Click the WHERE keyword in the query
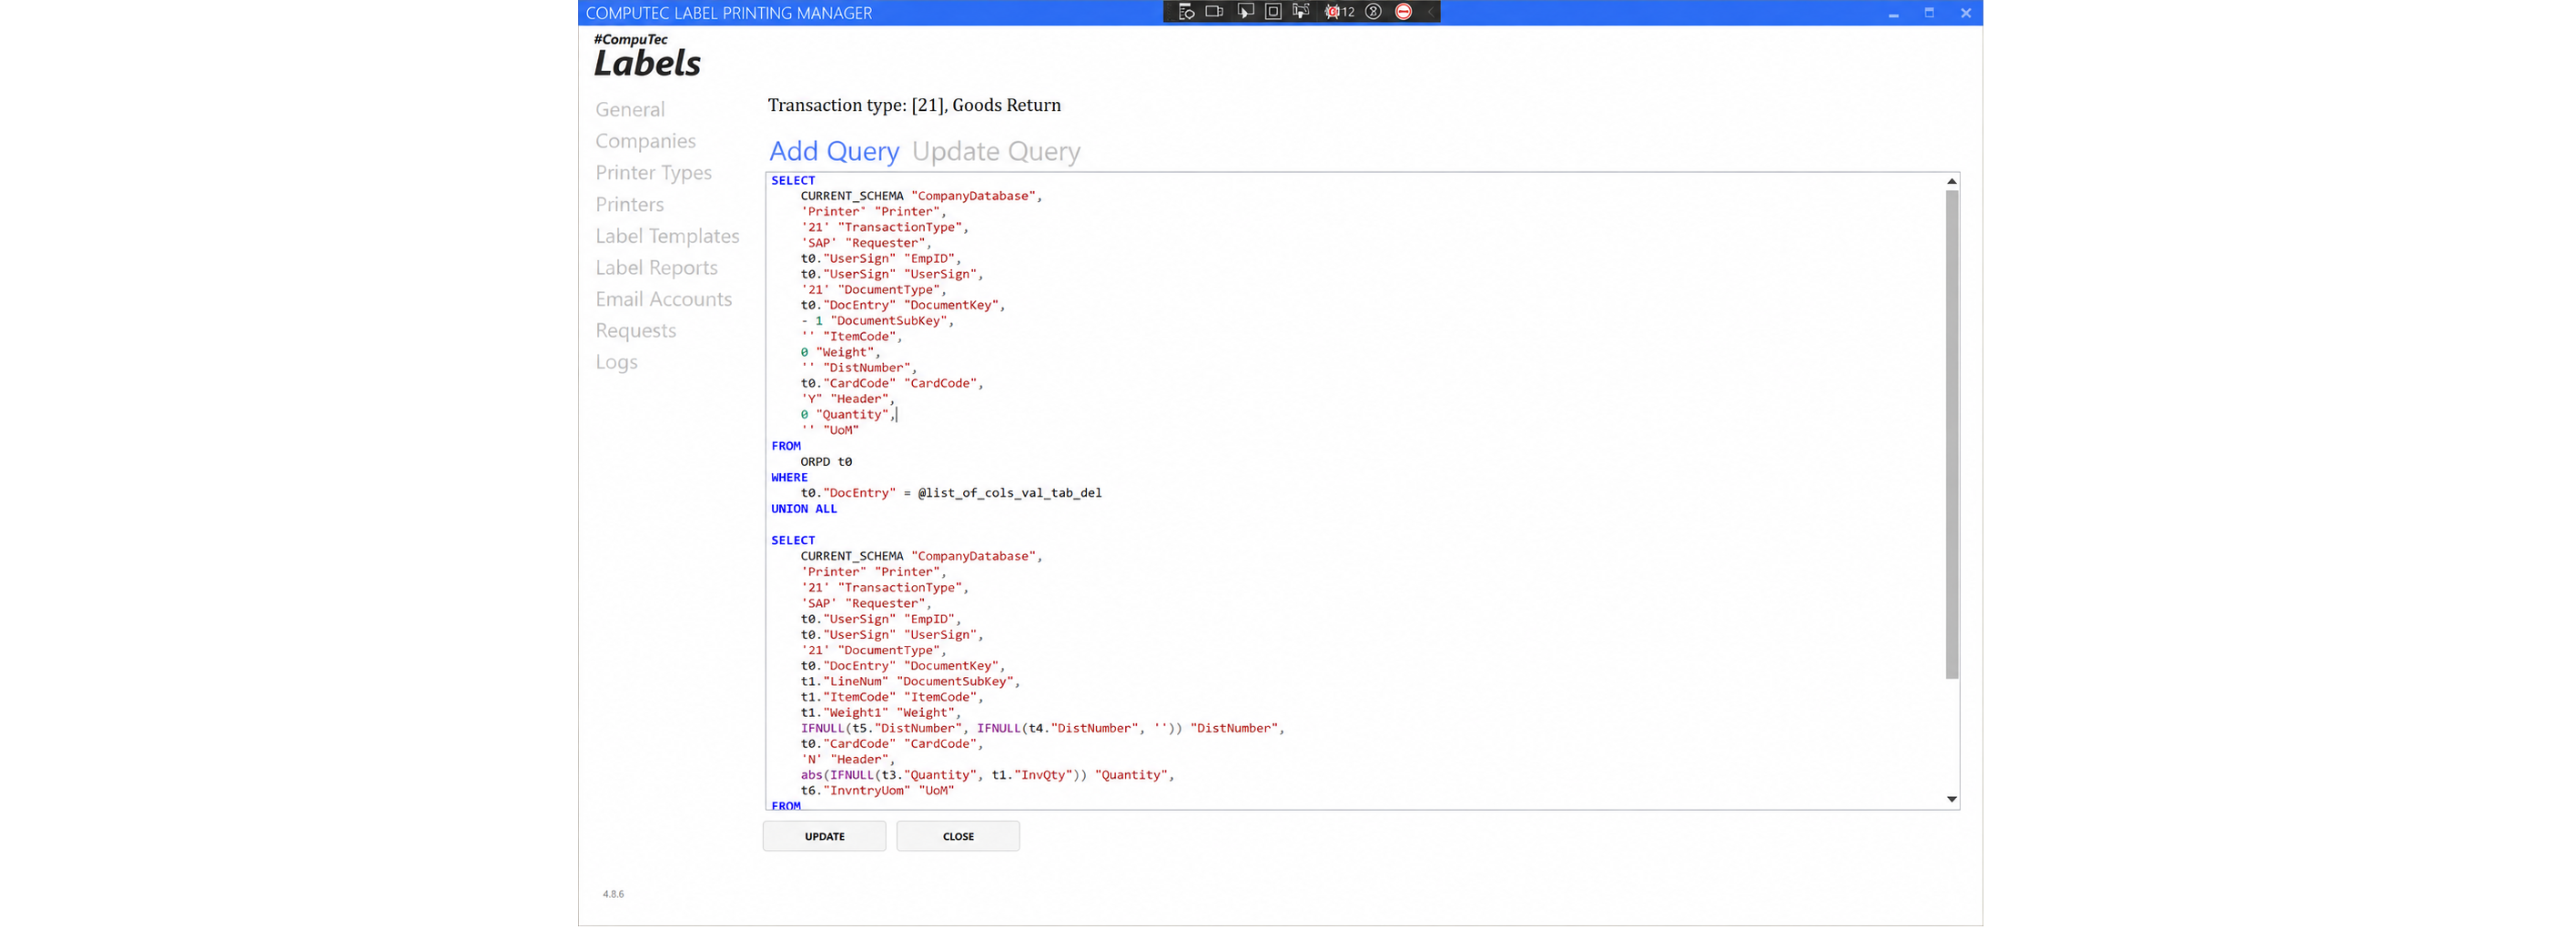This screenshot has width=2576, height=929. point(789,477)
